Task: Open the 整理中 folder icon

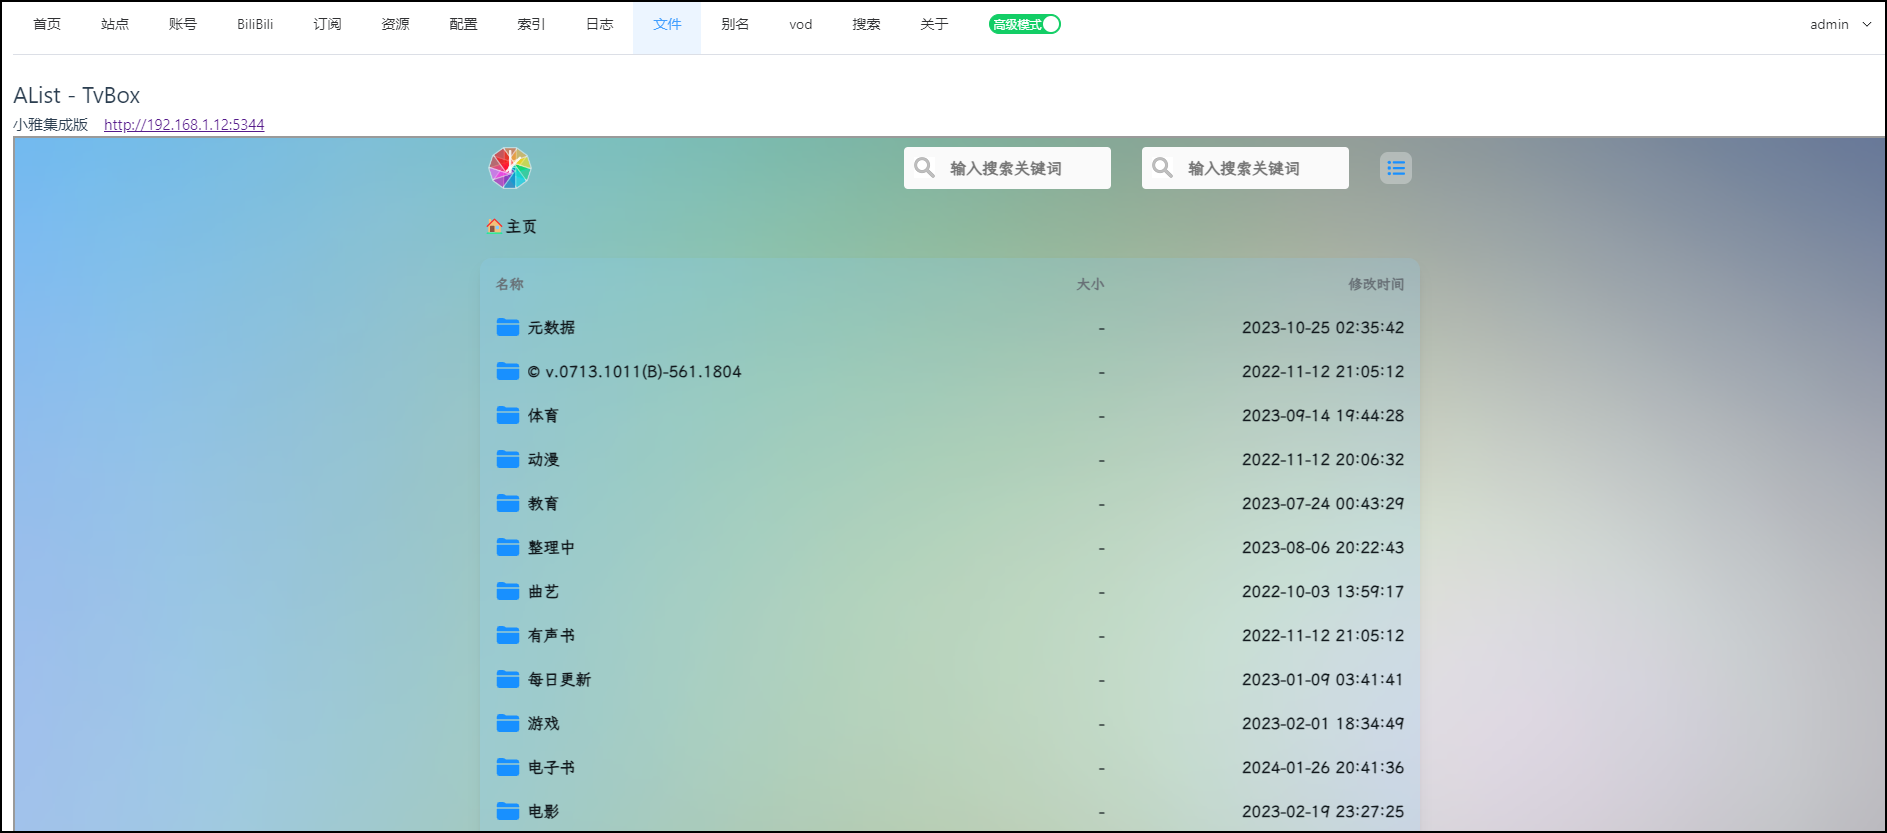Action: (508, 547)
